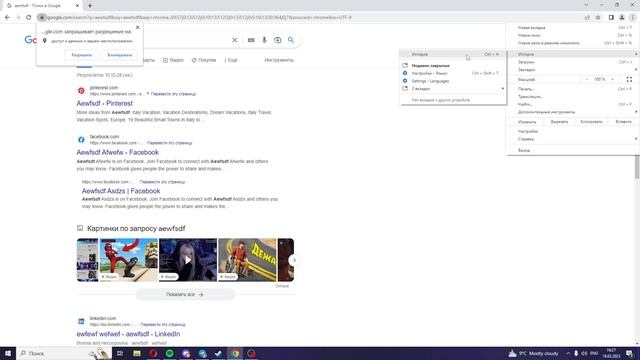
Task: Open new incognito window menu item
Action: tap(573, 43)
